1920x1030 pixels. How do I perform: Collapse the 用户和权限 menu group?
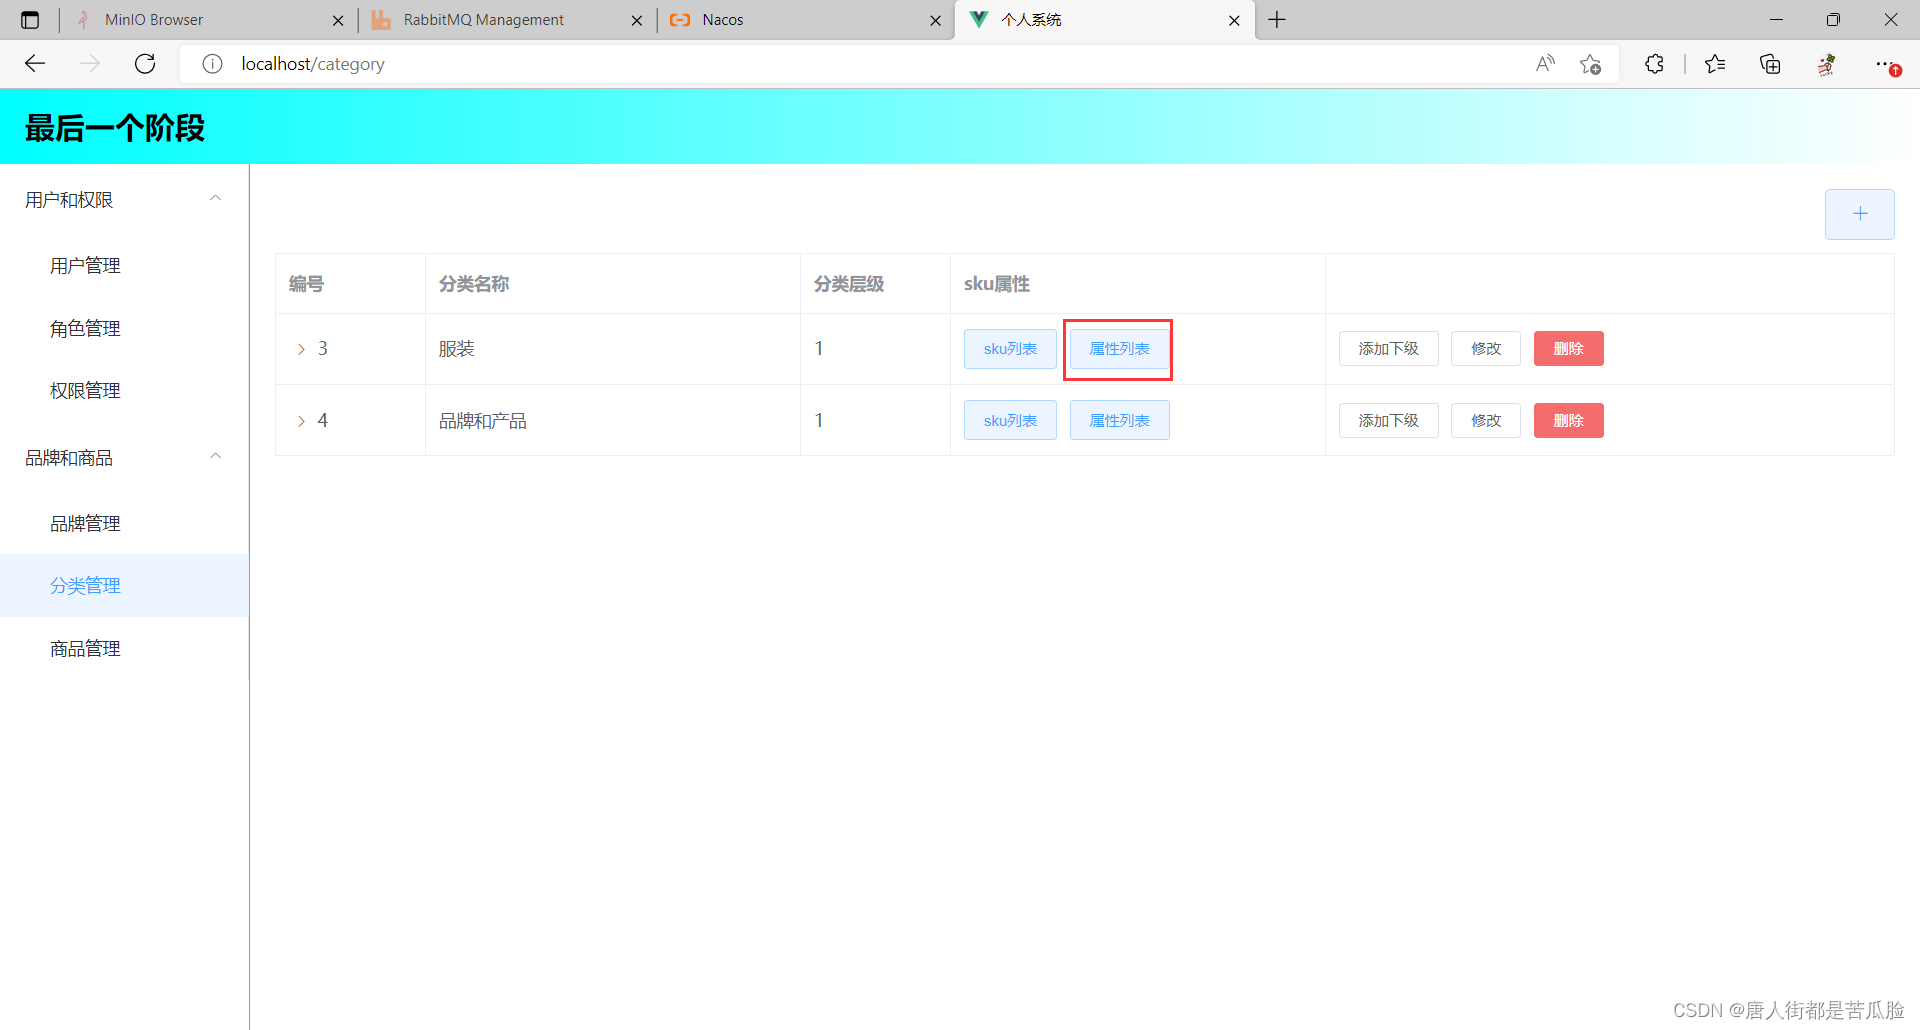124,200
